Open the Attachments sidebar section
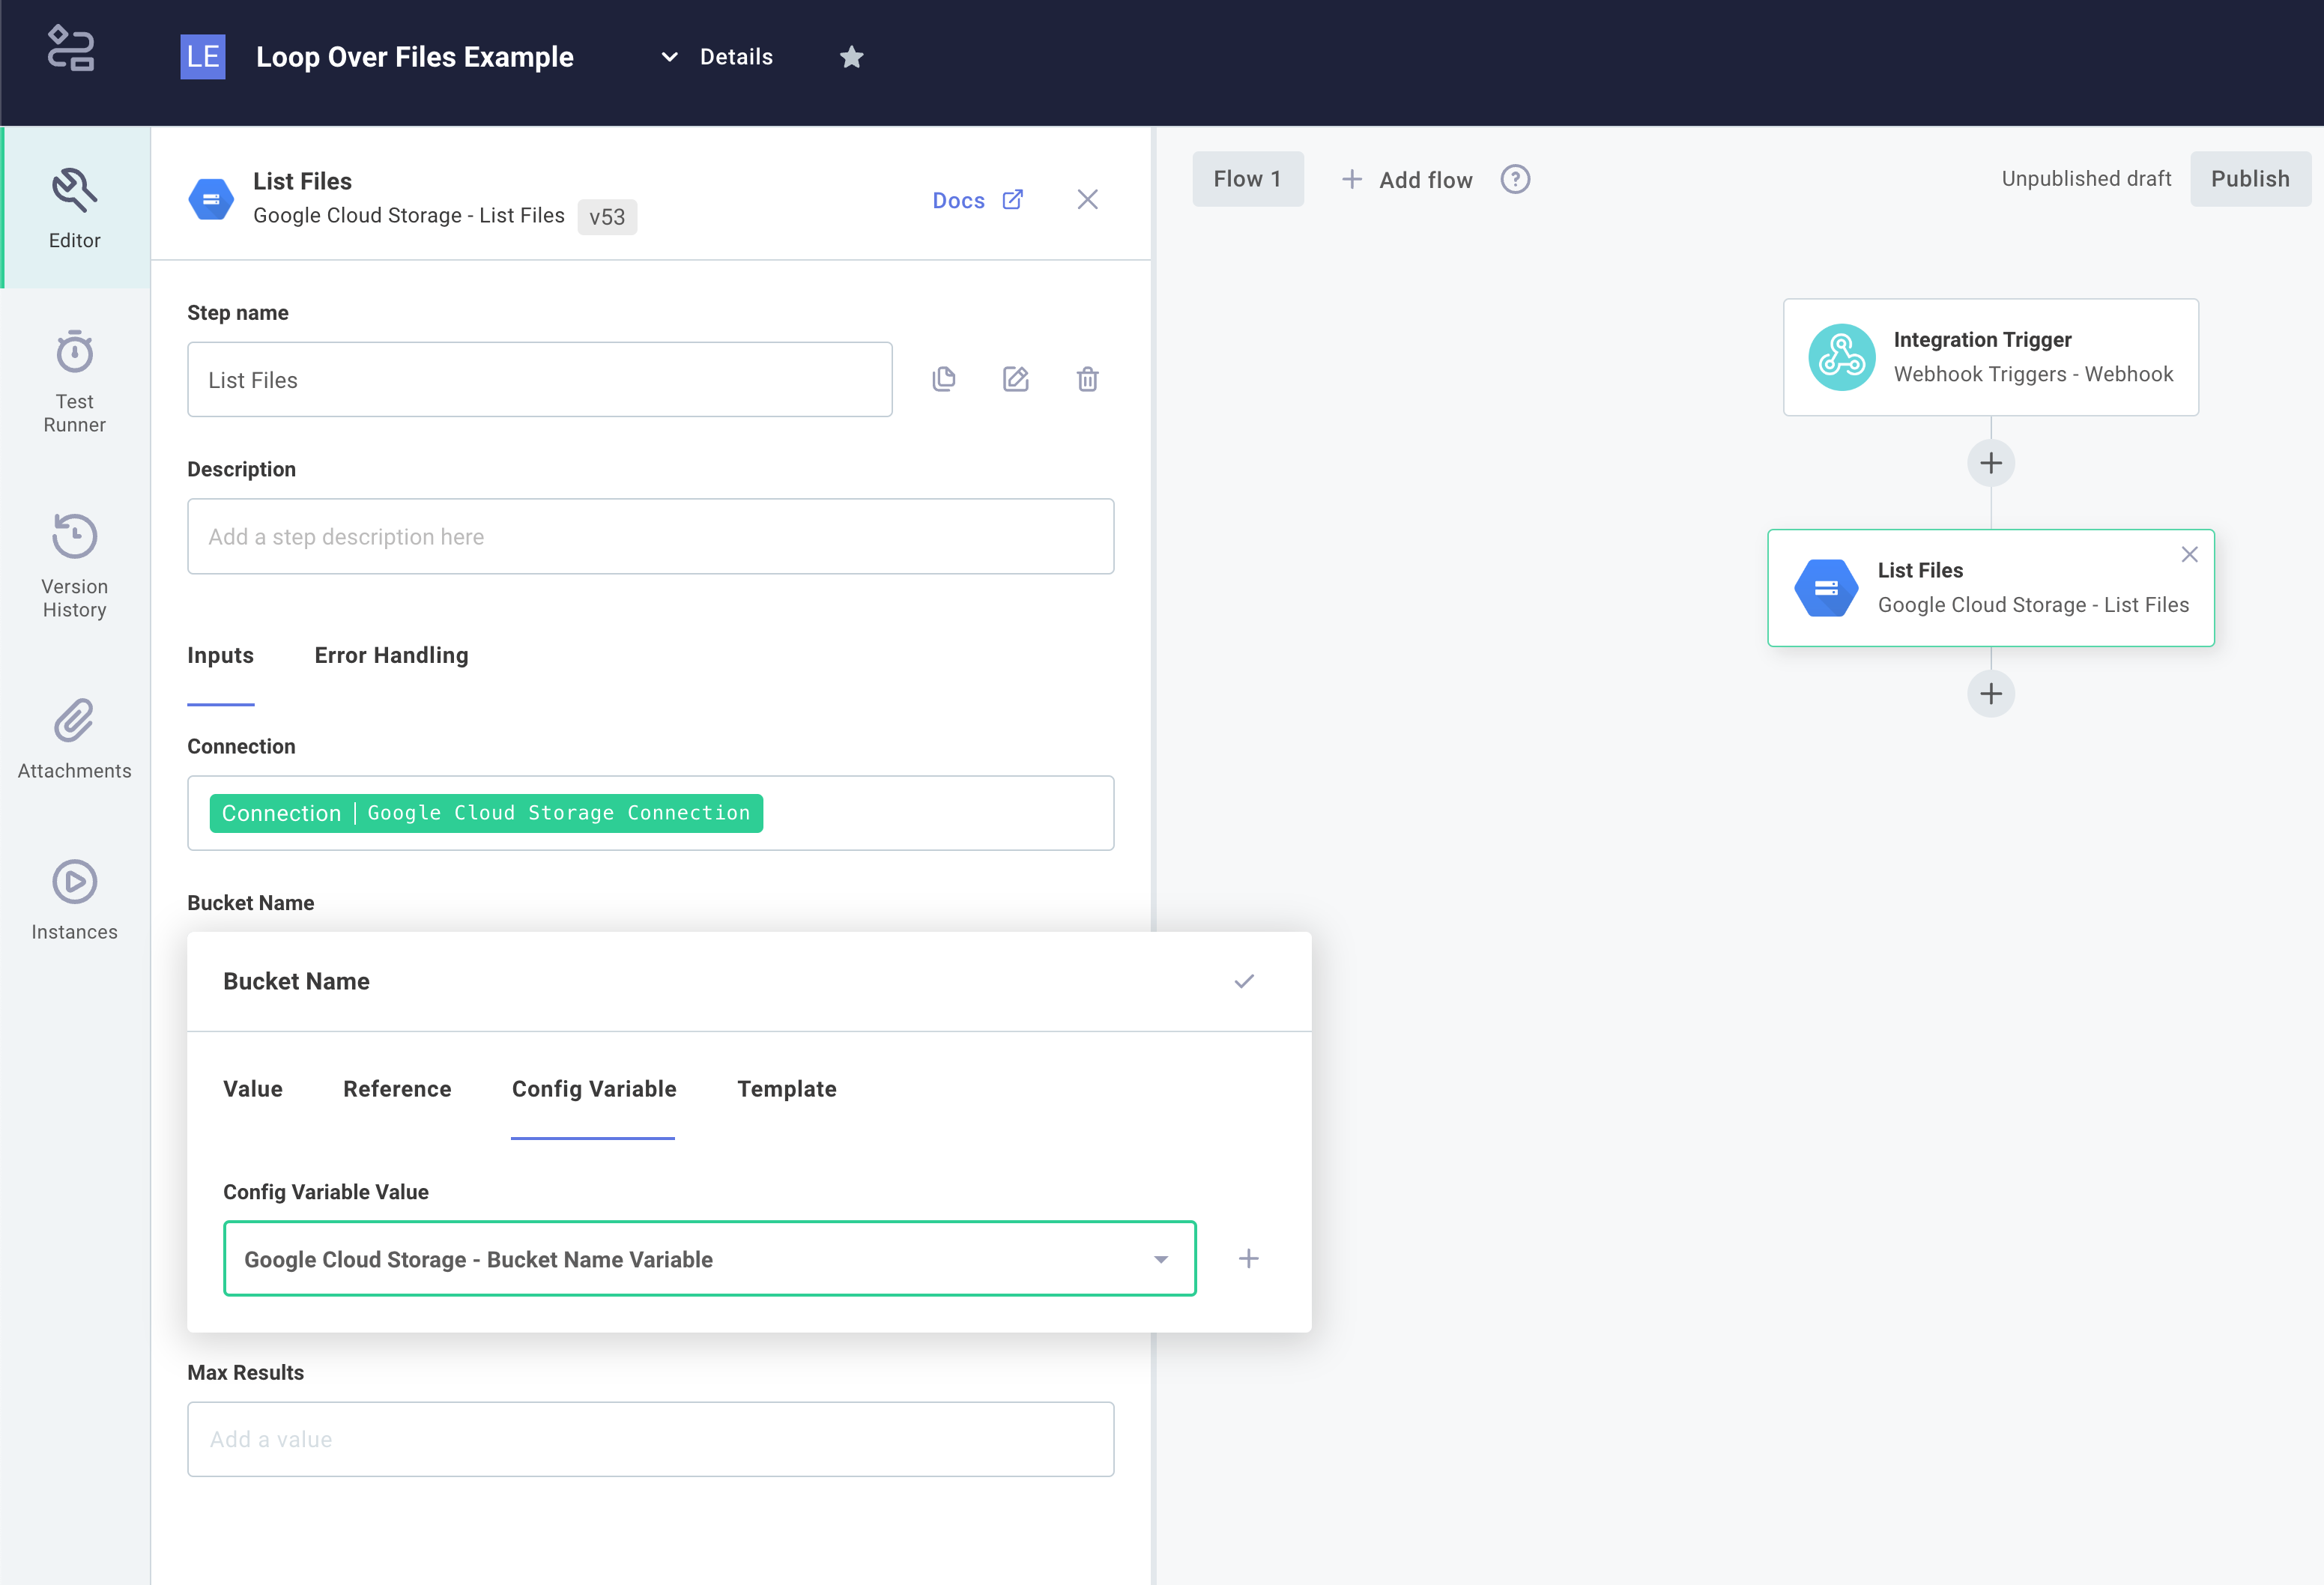The width and height of the screenshot is (2324, 1585). click(75, 739)
